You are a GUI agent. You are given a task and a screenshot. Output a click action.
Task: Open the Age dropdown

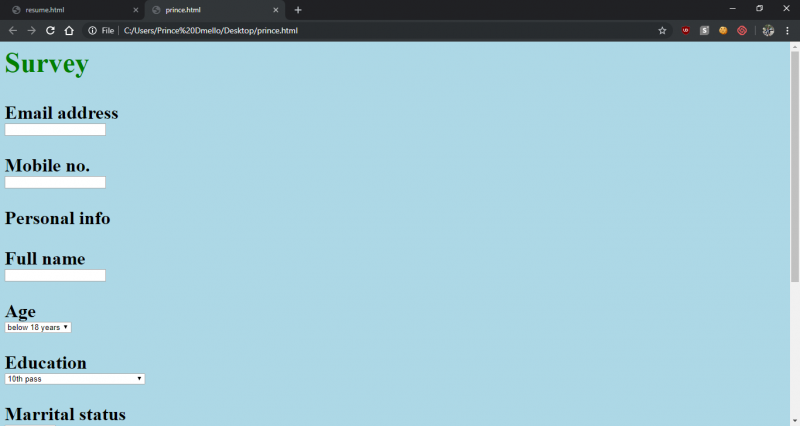(38, 327)
